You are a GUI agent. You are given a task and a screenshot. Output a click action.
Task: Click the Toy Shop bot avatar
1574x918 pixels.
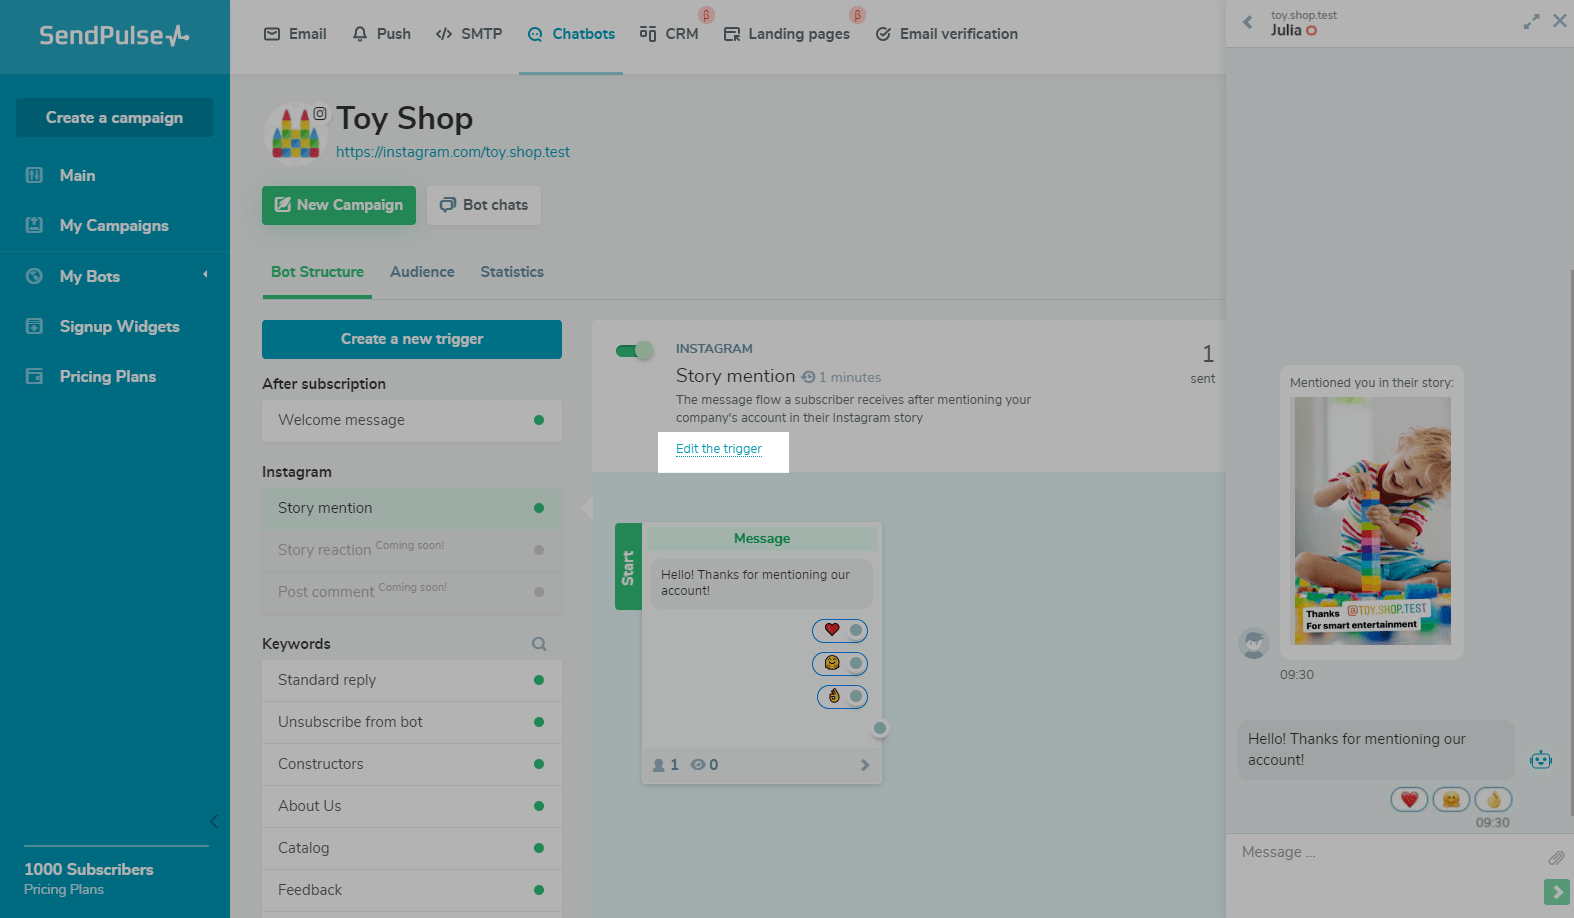[296, 134]
